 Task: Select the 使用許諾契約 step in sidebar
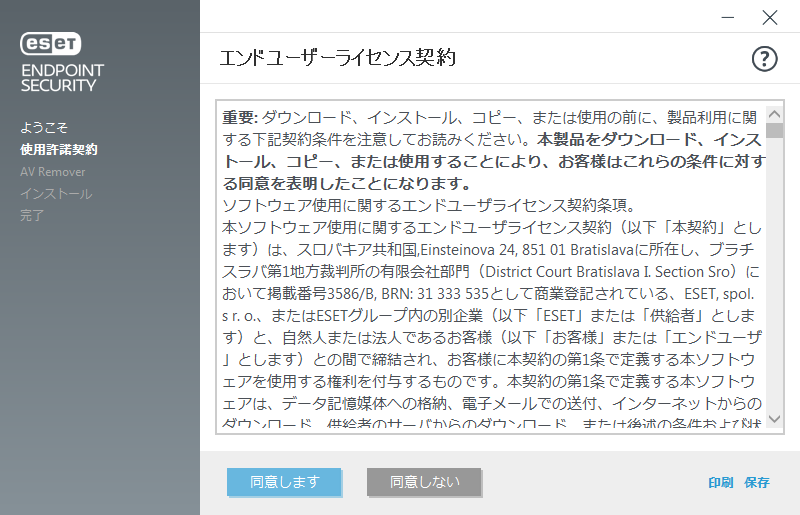59,150
